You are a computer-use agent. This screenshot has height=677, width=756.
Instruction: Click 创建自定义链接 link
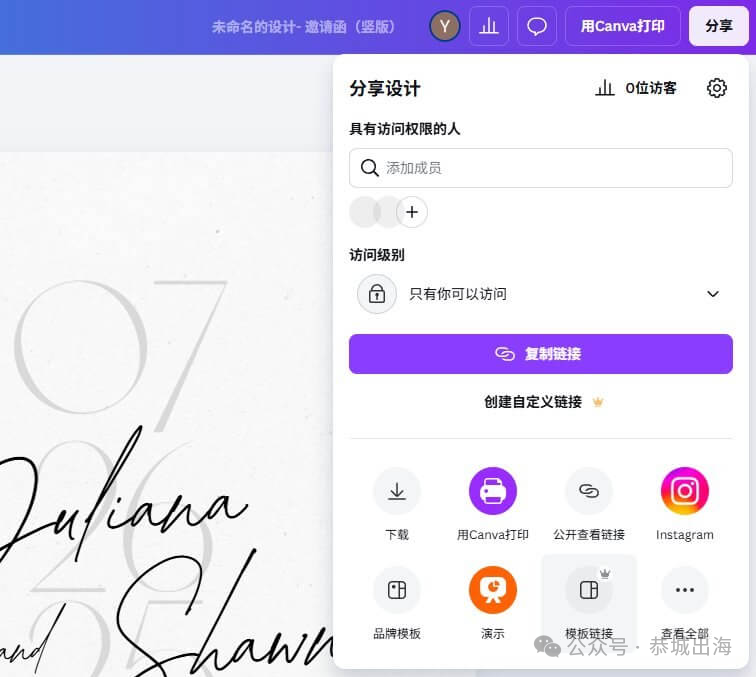point(533,402)
